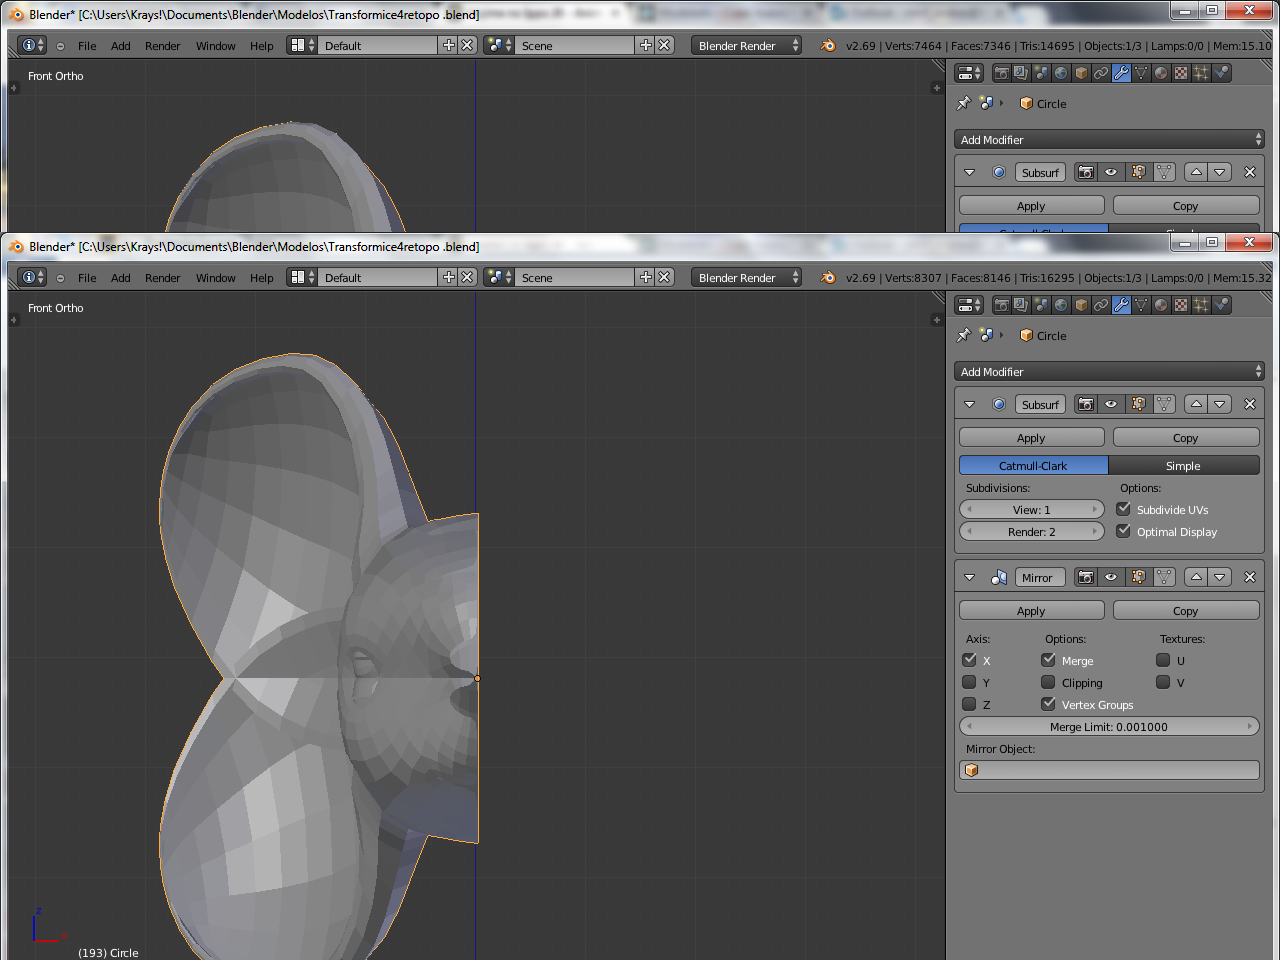Open Texture properties tab in front window
Screen dimensions: 1280x960
(1181, 305)
